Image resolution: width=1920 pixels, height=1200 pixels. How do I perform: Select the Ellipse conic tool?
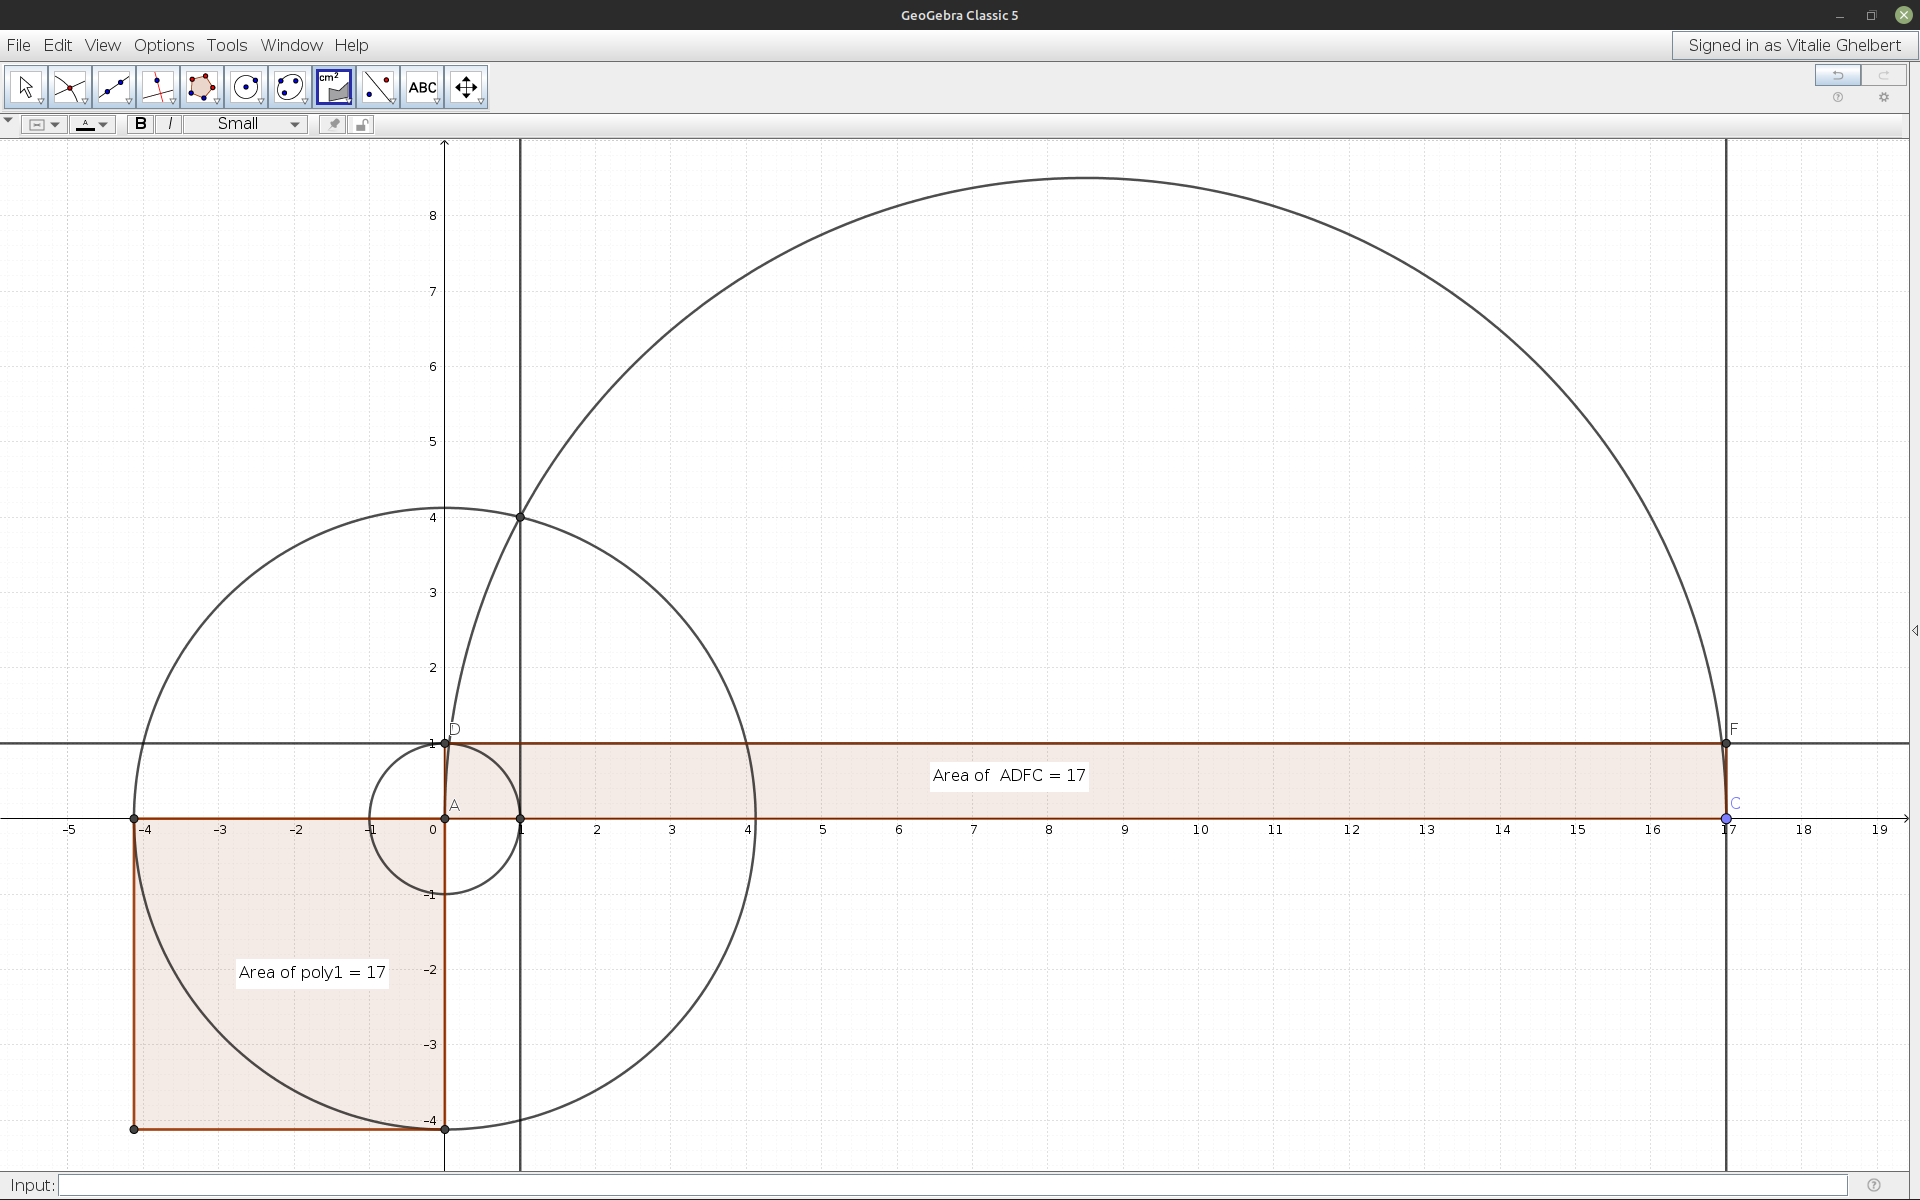[290, 88]
